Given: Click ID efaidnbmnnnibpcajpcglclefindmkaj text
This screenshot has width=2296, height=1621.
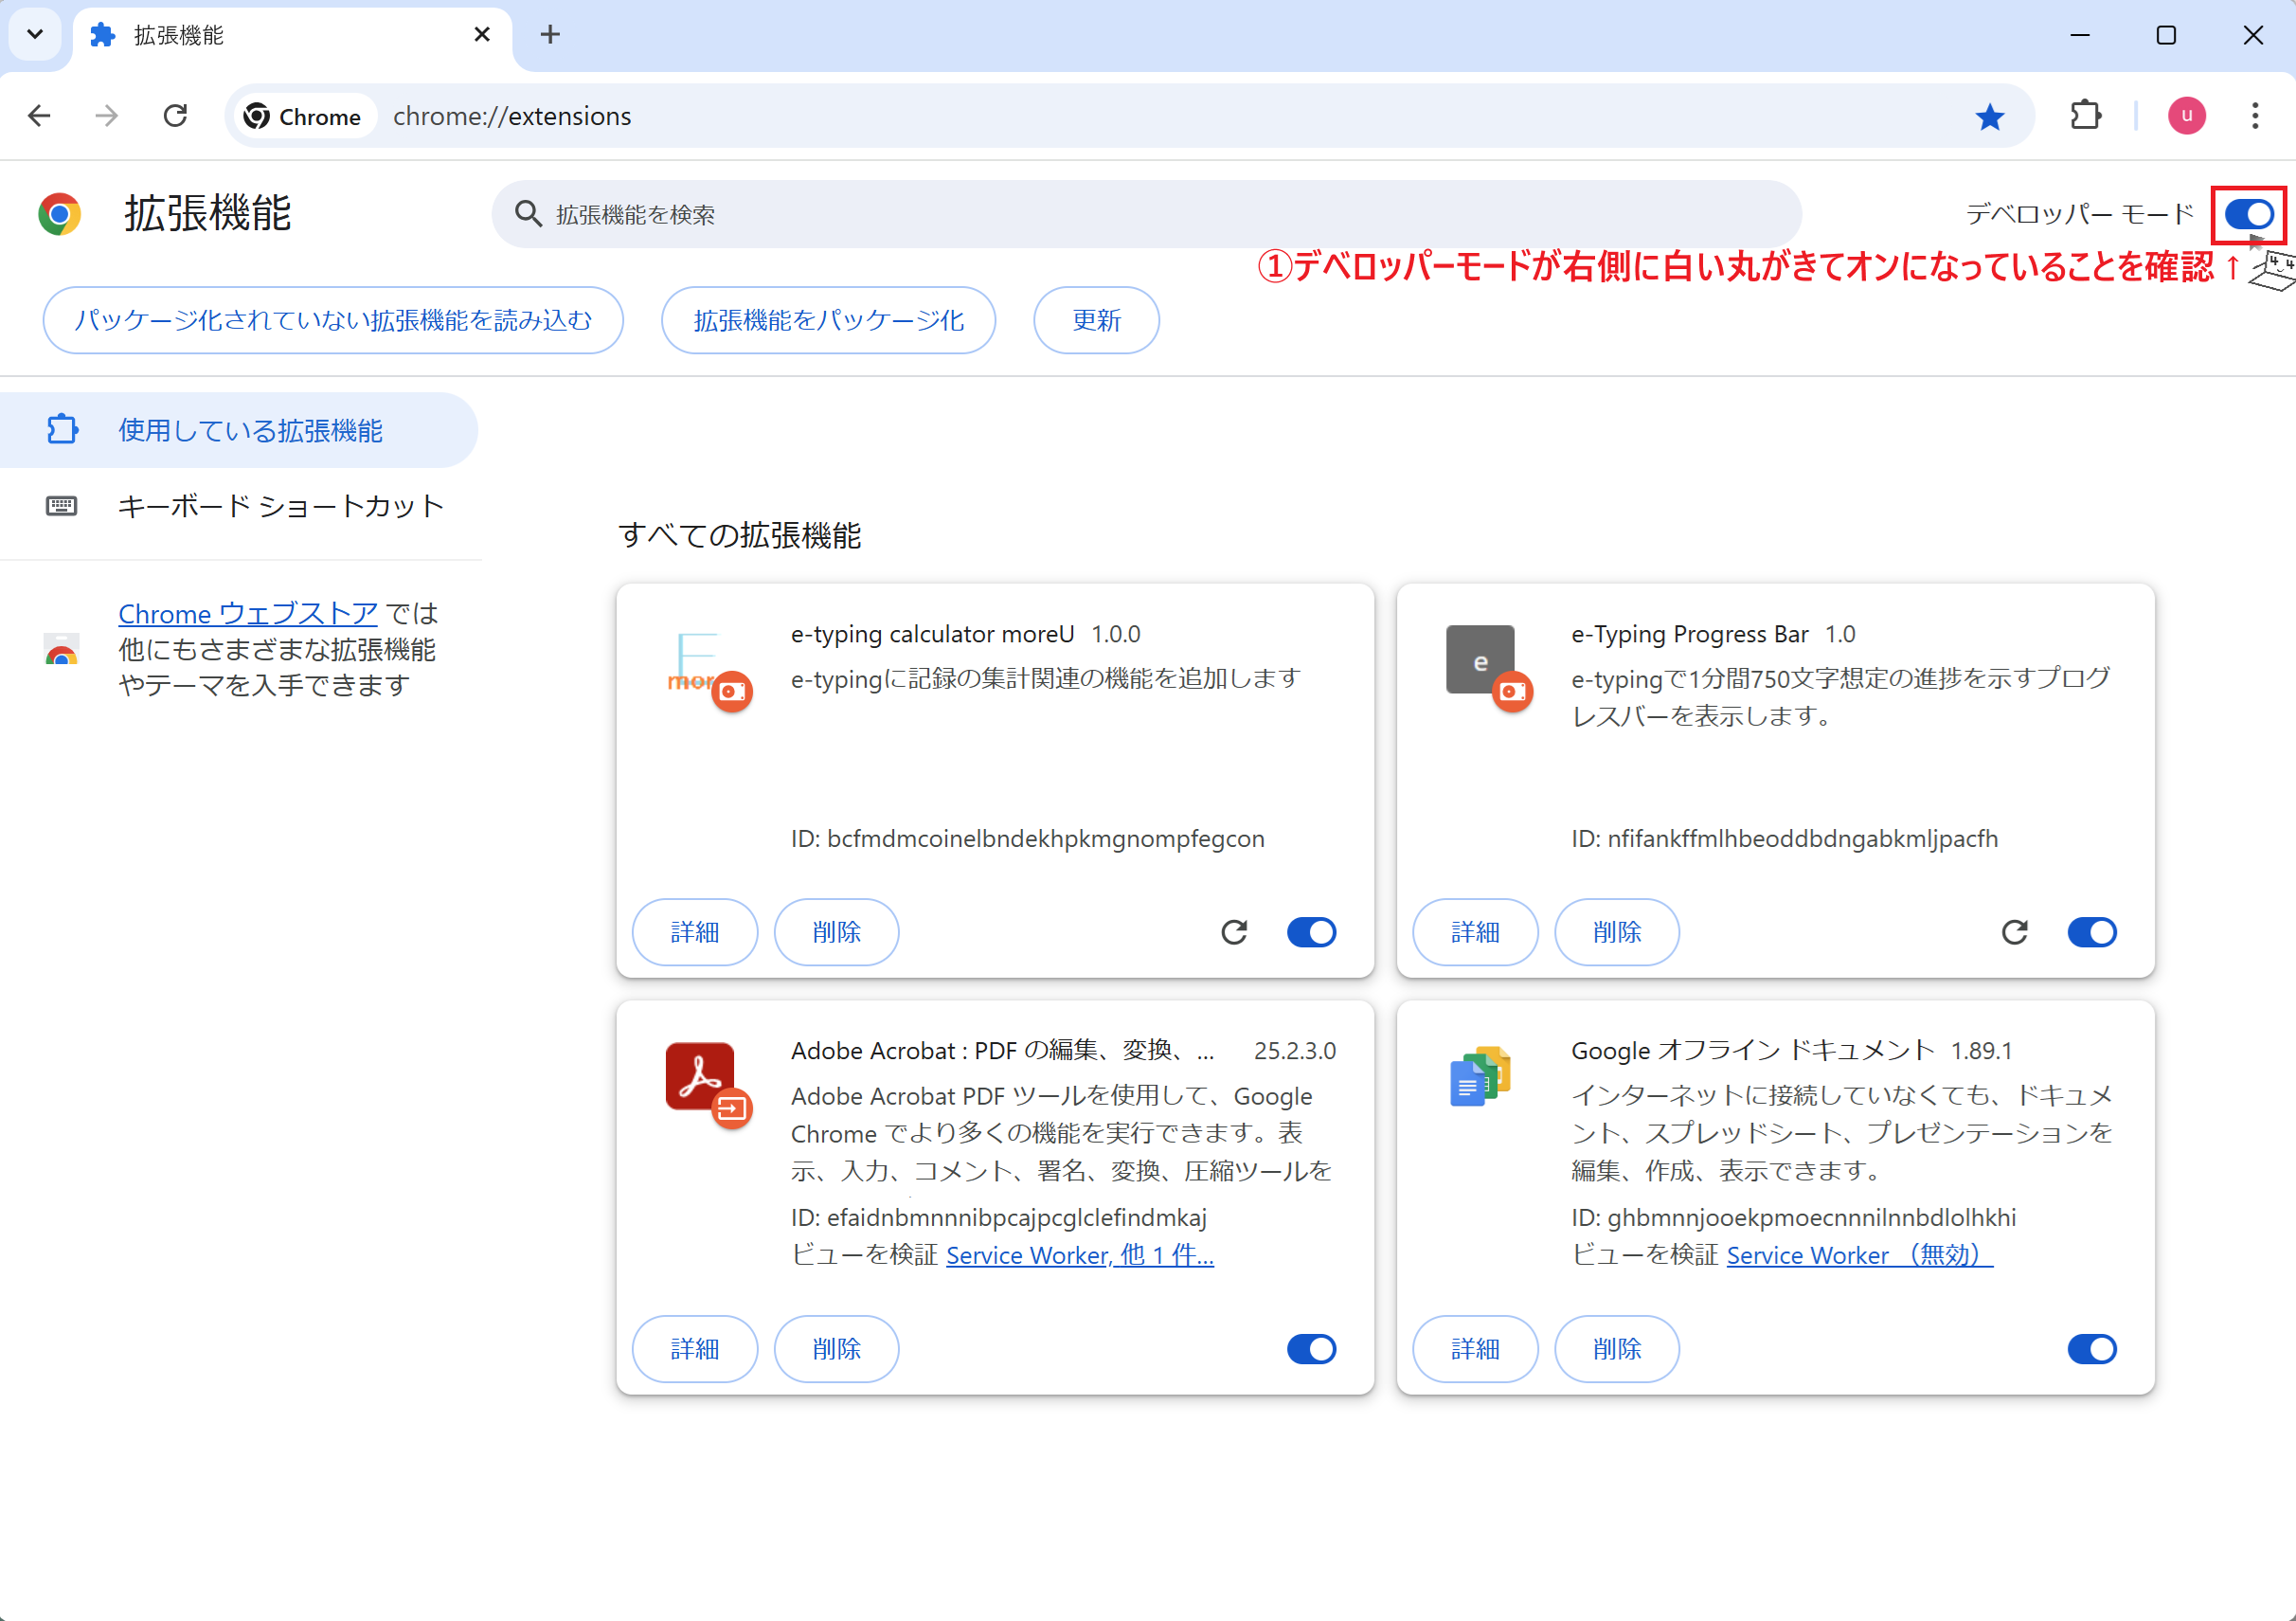Looking at the screenshot, I should pos(999,1217).
